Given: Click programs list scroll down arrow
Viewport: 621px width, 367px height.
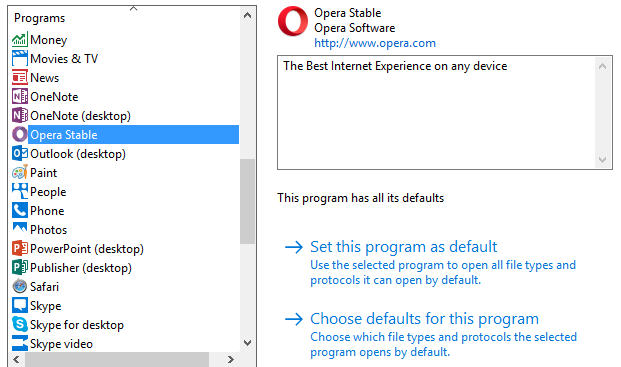Looking at the screenshot, I should pos(248,343).
